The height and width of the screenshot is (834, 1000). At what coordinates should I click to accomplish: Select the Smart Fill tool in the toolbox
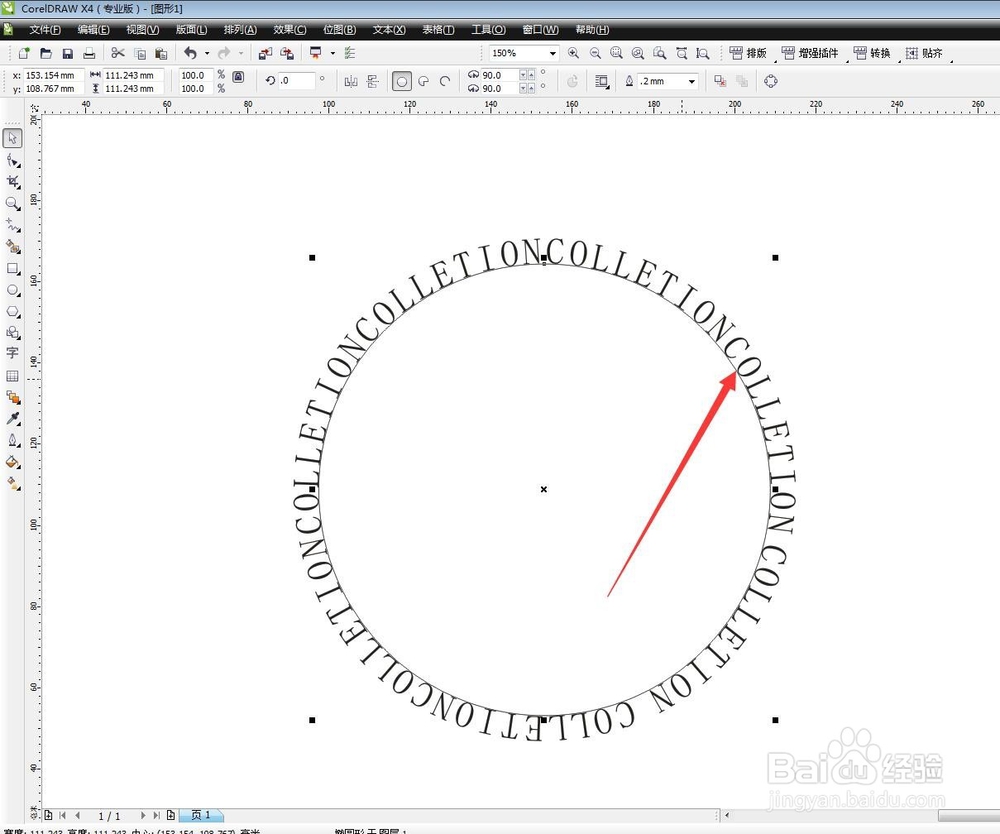13,247
